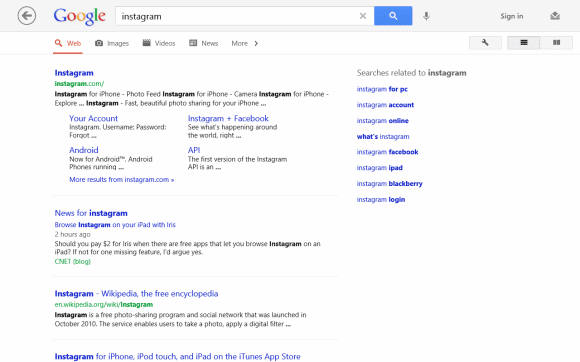Switch to column view layout
This screenshot has height=362, width=580.
click(556, 43)
